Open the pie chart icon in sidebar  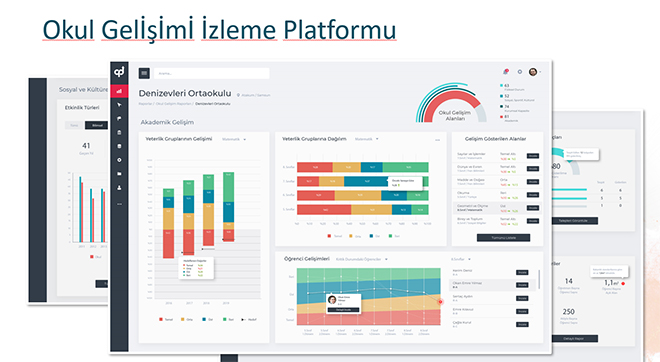coord(119,119)
